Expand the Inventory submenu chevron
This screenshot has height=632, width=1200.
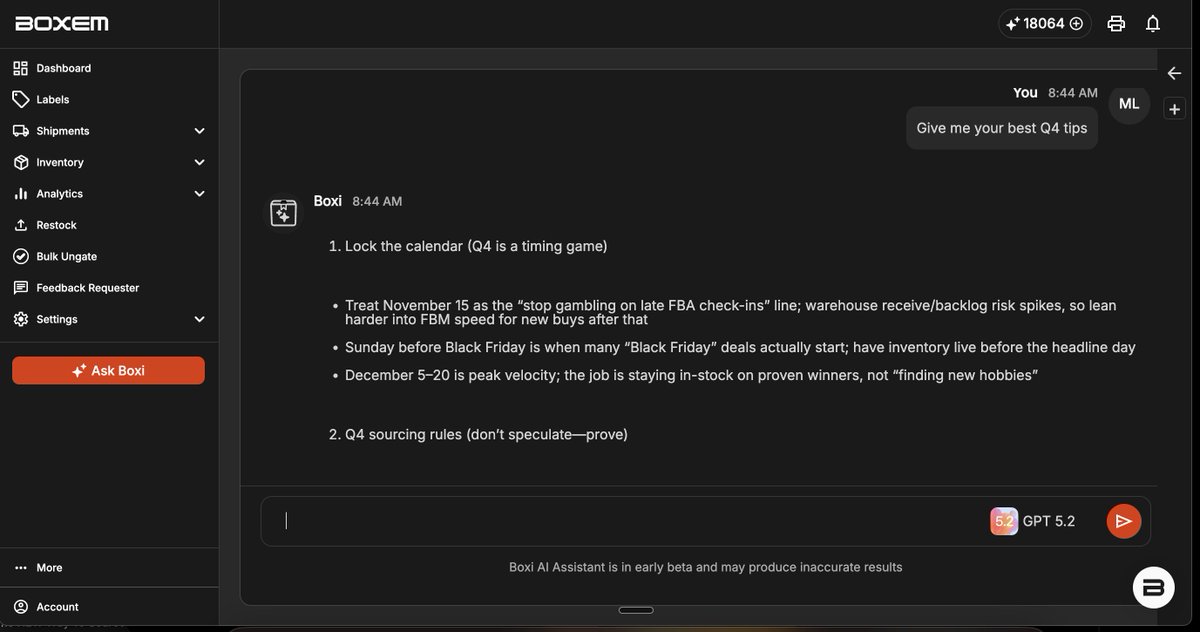pos(199,162)
